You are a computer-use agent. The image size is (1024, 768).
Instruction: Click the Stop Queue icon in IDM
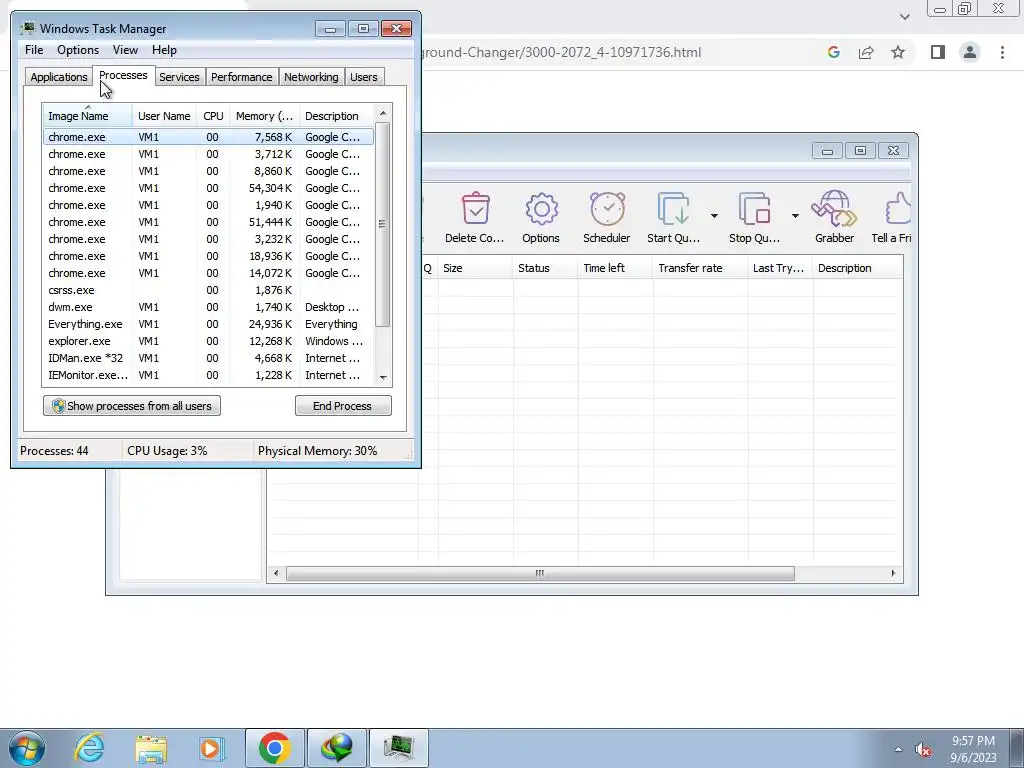754,217
